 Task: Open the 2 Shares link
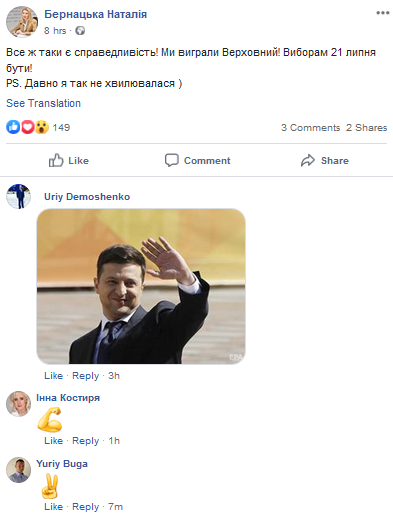point(366,128)
